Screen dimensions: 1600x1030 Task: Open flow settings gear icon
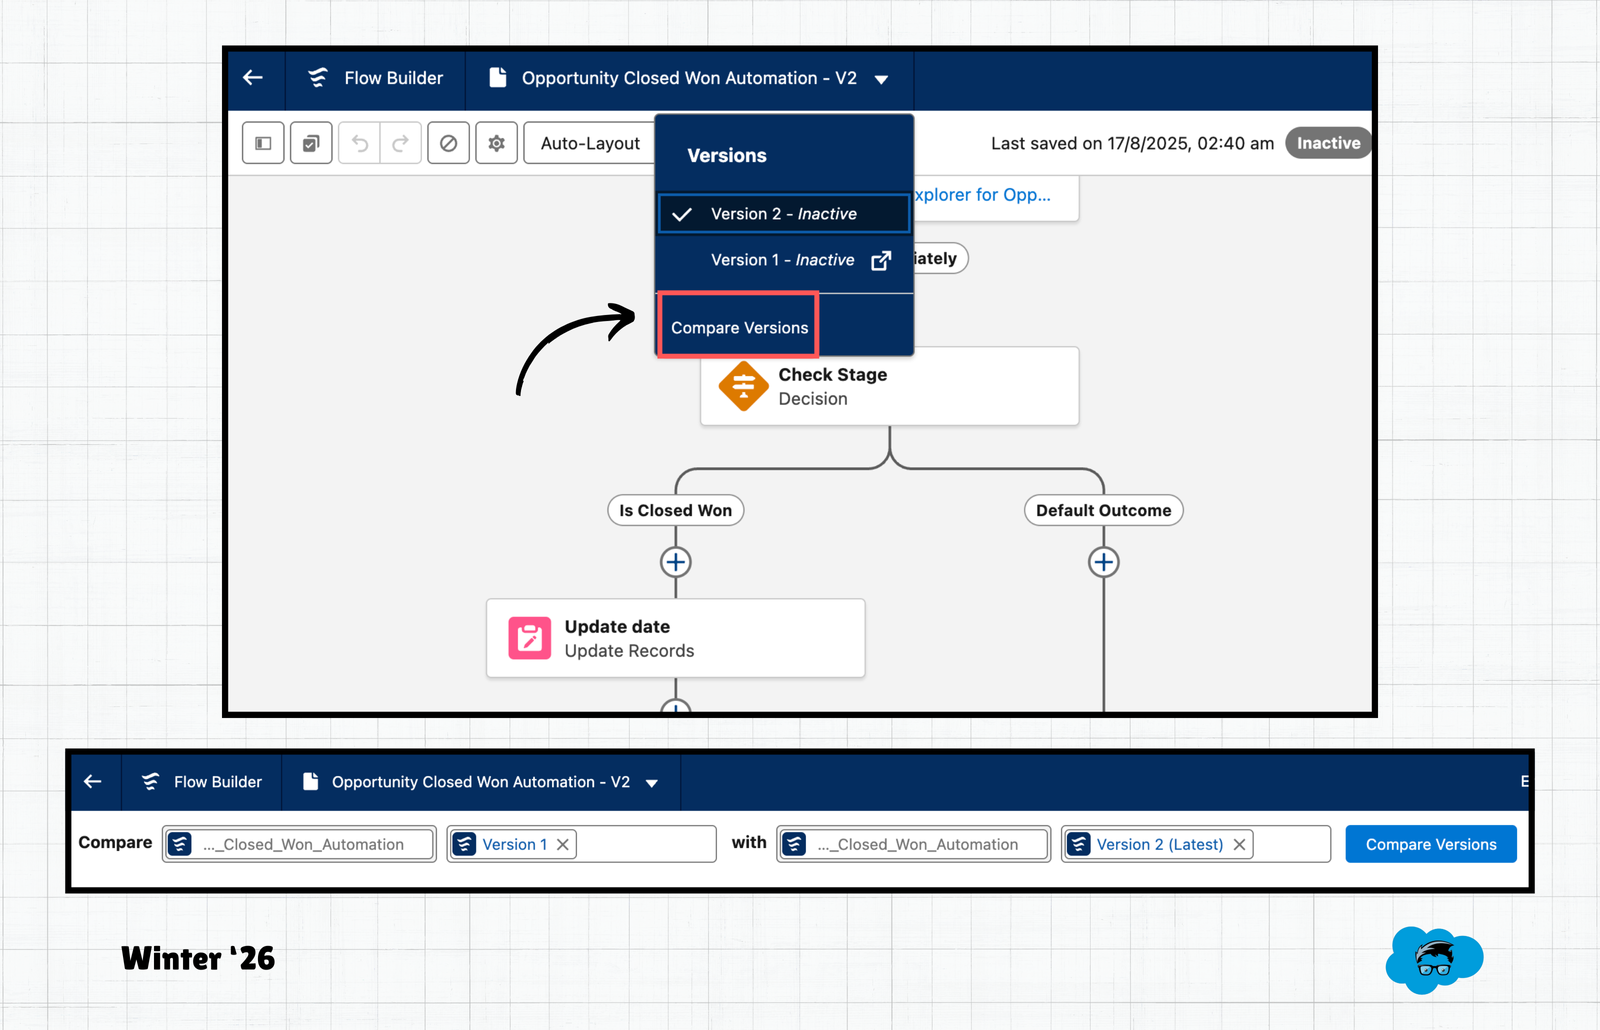click(x=497, y=143)
